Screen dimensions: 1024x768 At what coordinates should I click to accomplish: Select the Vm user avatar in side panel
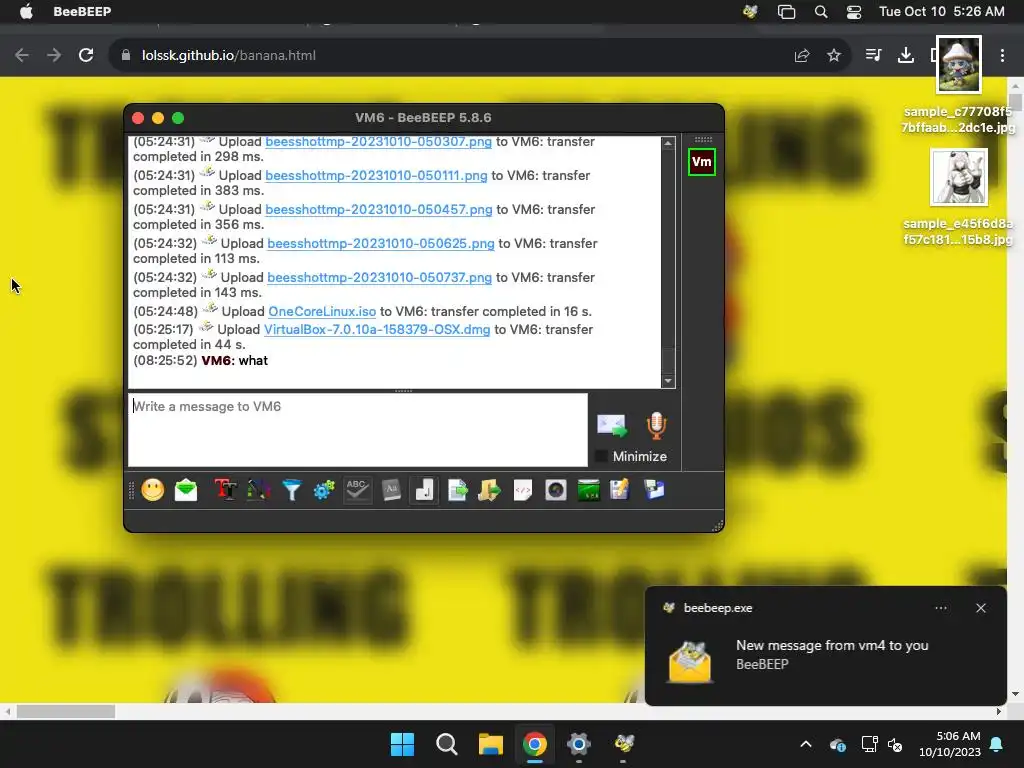click(702, 162)
